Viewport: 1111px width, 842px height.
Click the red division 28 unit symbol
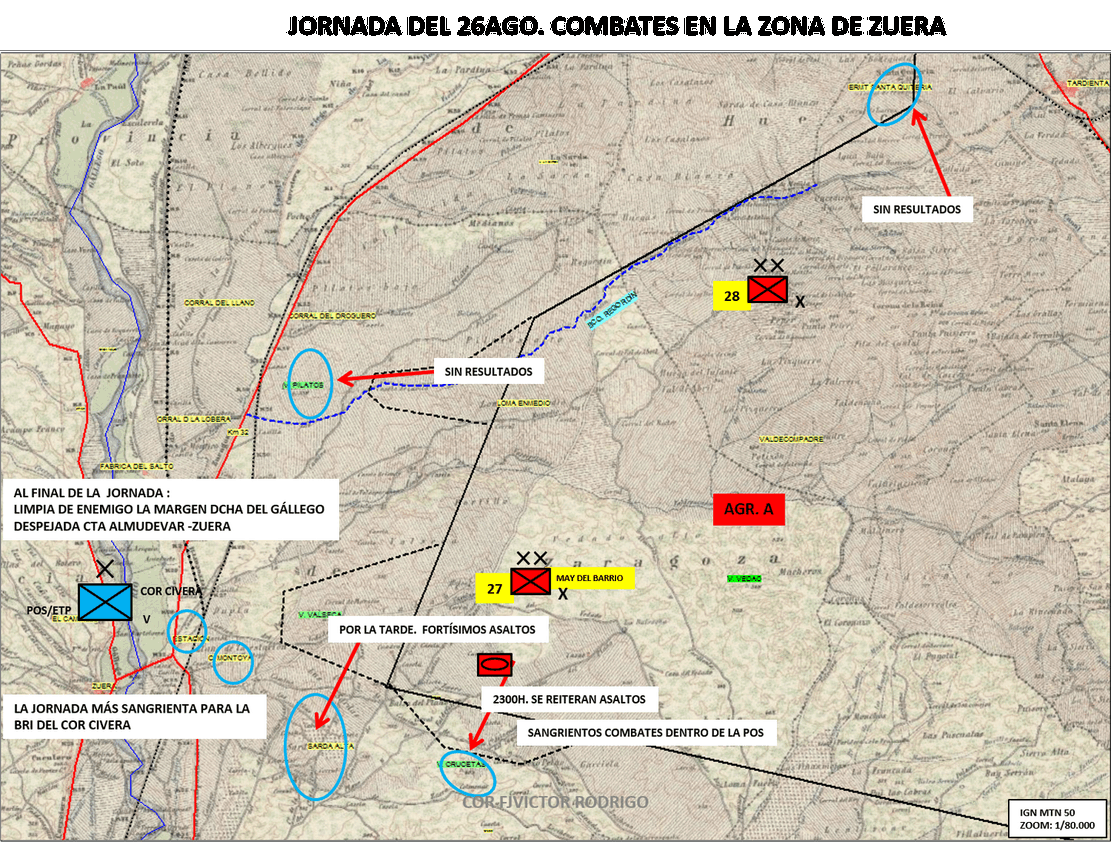(x=767, y=289)
